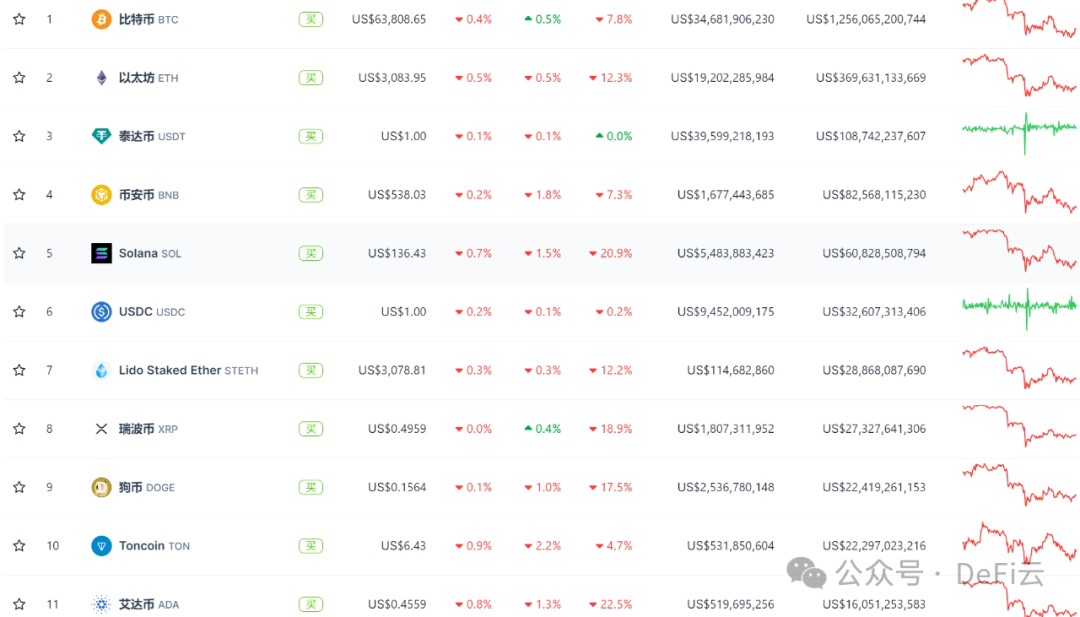Image resolution: width=1080 pixels, height=617 pixels.
Task: Click the Tether USDT coin icon
Action: 101,136
